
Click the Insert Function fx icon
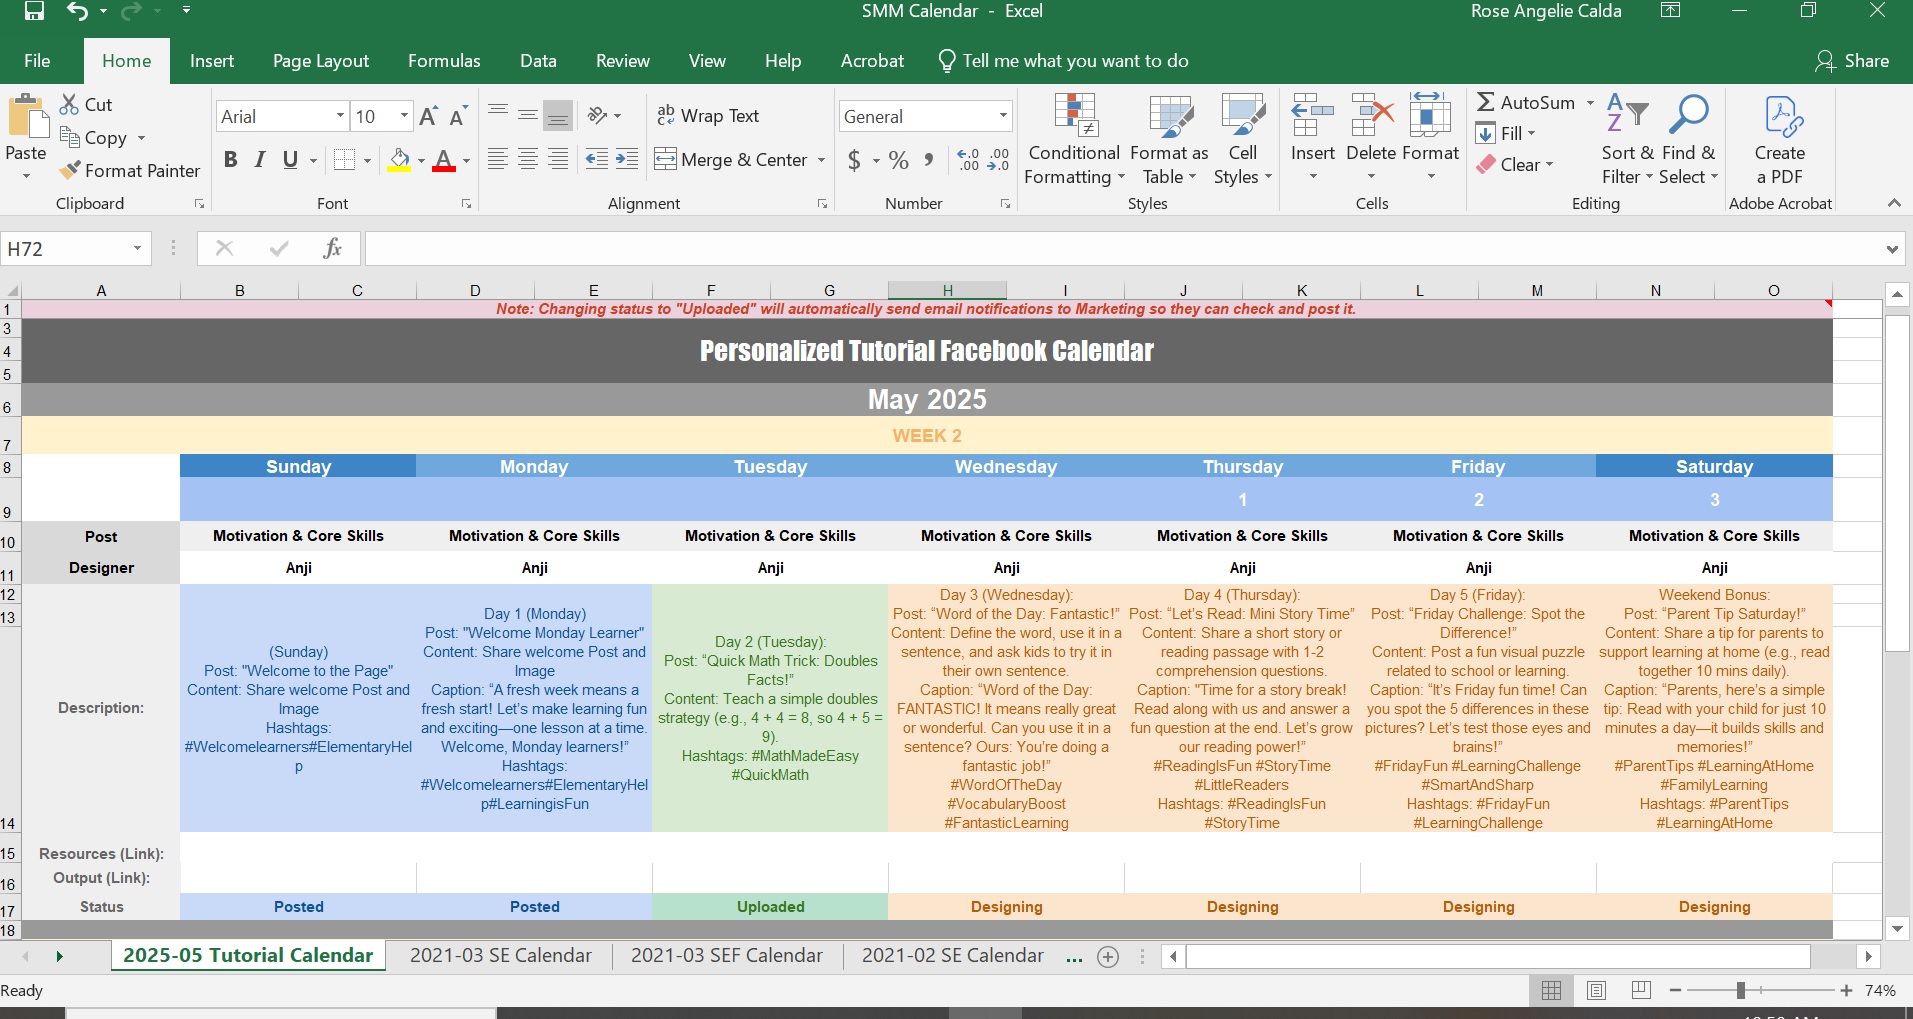332,249
